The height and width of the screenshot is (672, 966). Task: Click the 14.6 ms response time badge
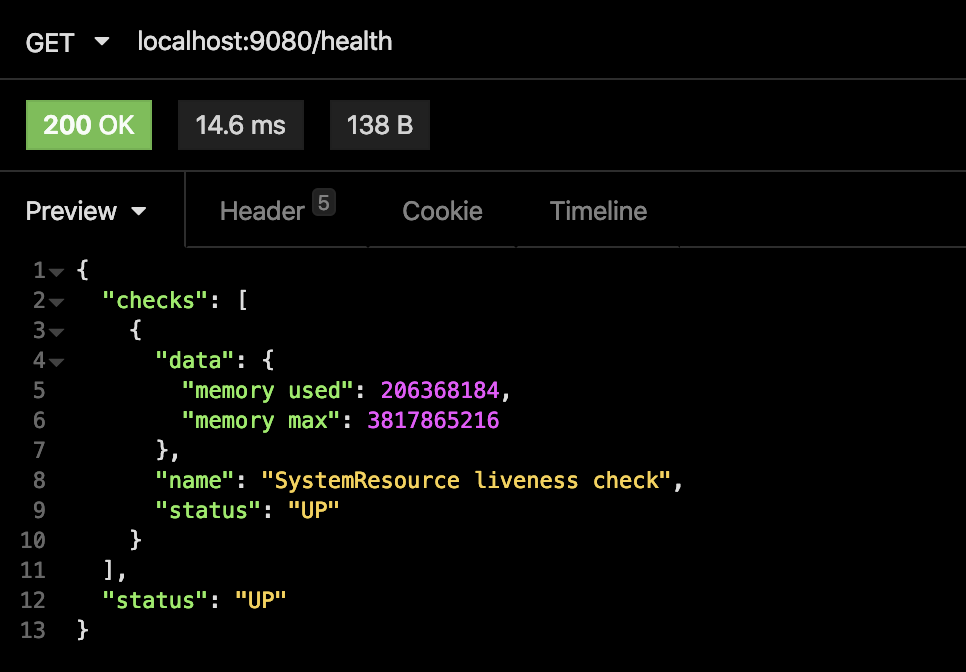[240, 125]
